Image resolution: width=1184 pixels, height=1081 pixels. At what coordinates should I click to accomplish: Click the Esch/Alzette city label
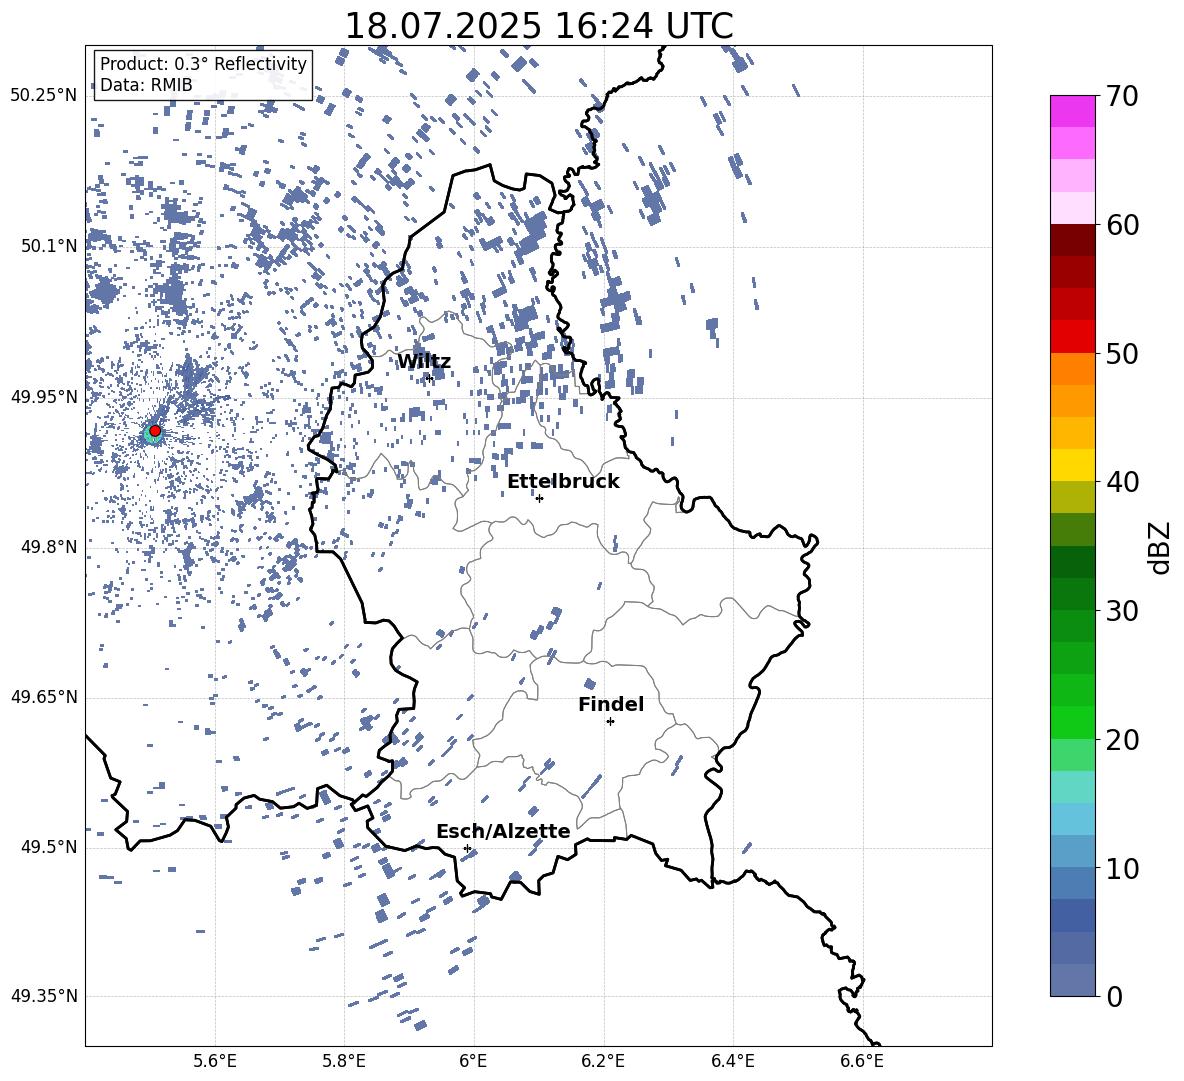click(503, 832)
